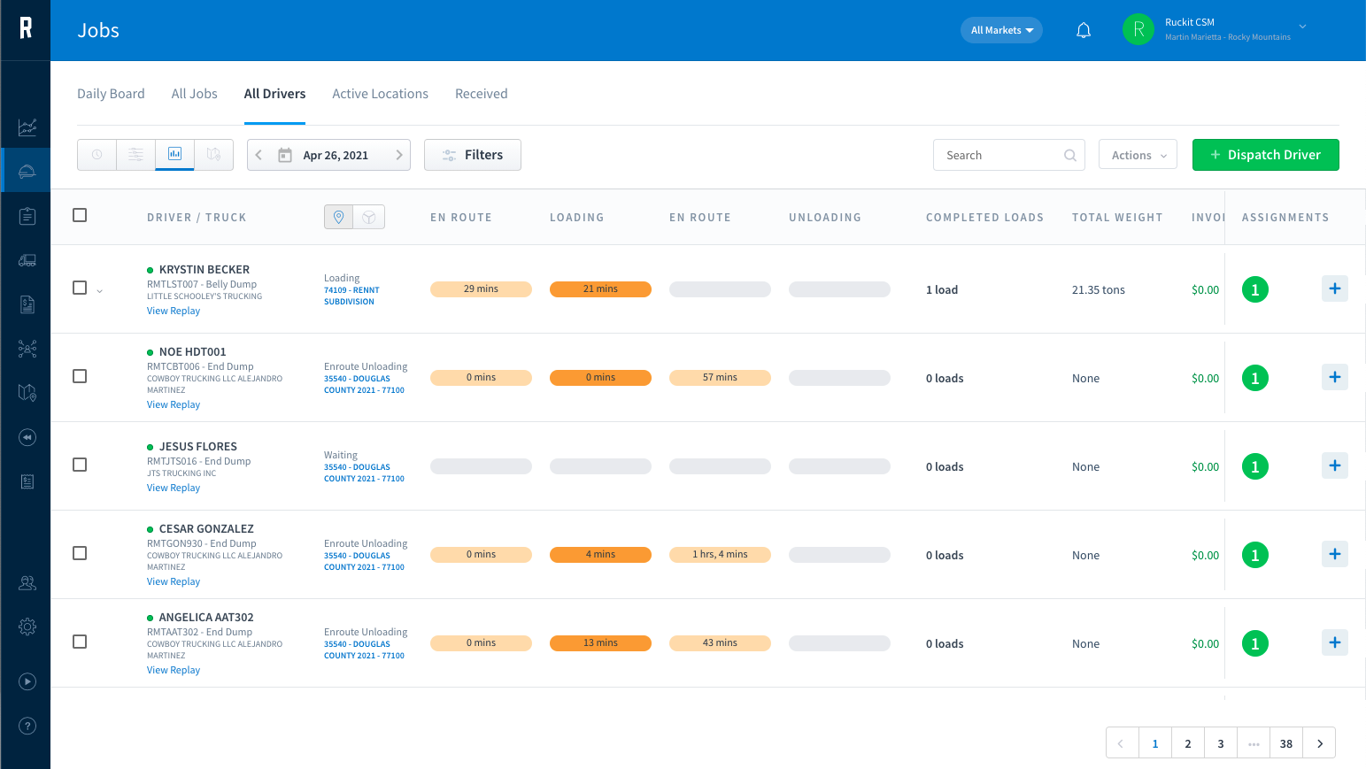Check the Jesus Flores row checkbox
1366x769 pixels.
[x=80, y=465]
